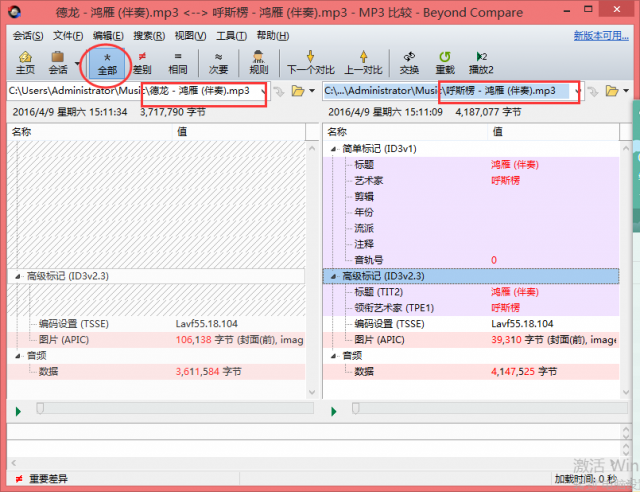Collapse 高级标记 (ID3v2.3) in left pane
This screenshot has width=640, height=492.
tap(18, 276)
